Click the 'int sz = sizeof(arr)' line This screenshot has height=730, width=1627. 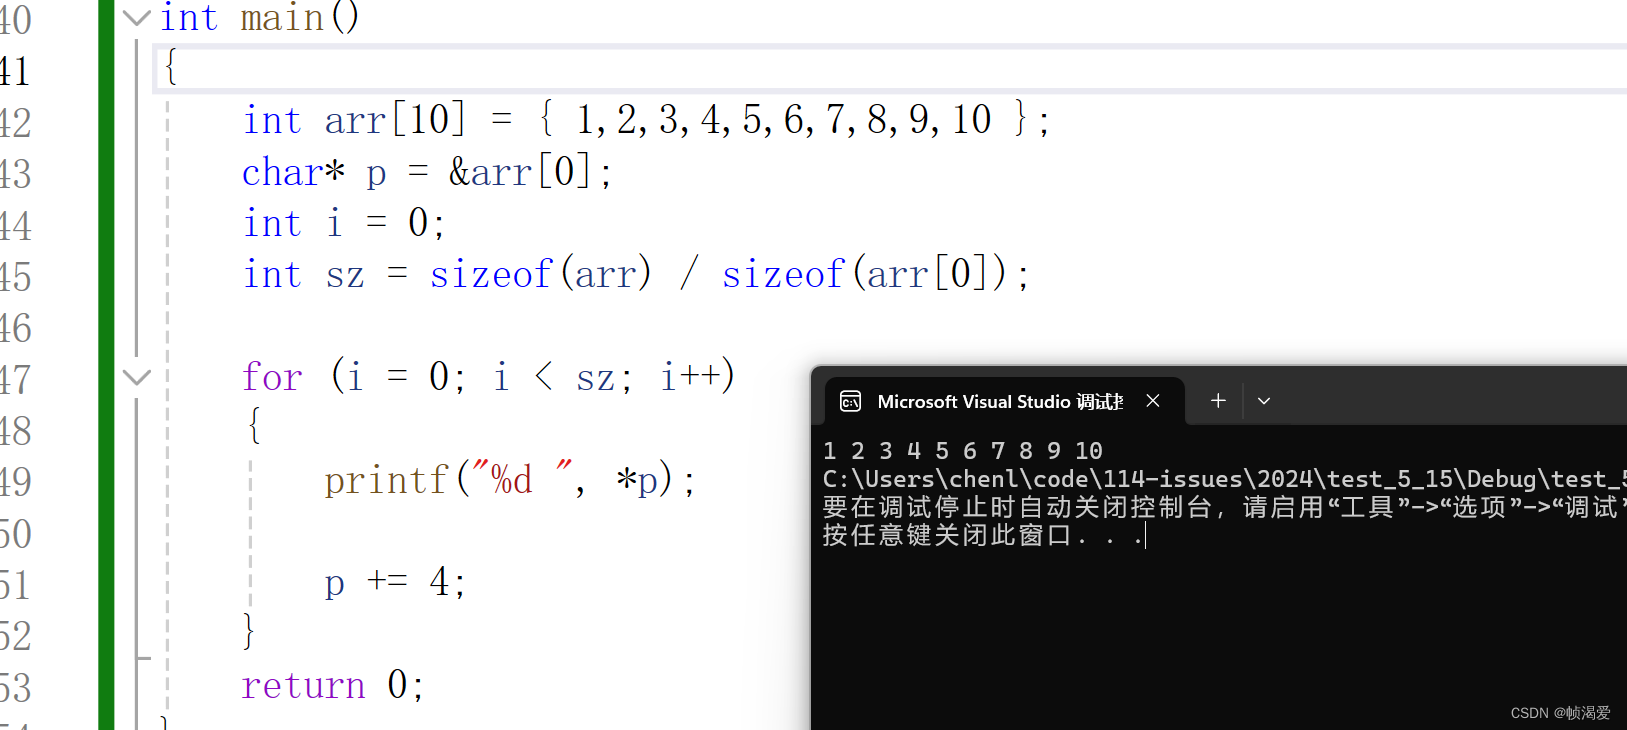636,274
